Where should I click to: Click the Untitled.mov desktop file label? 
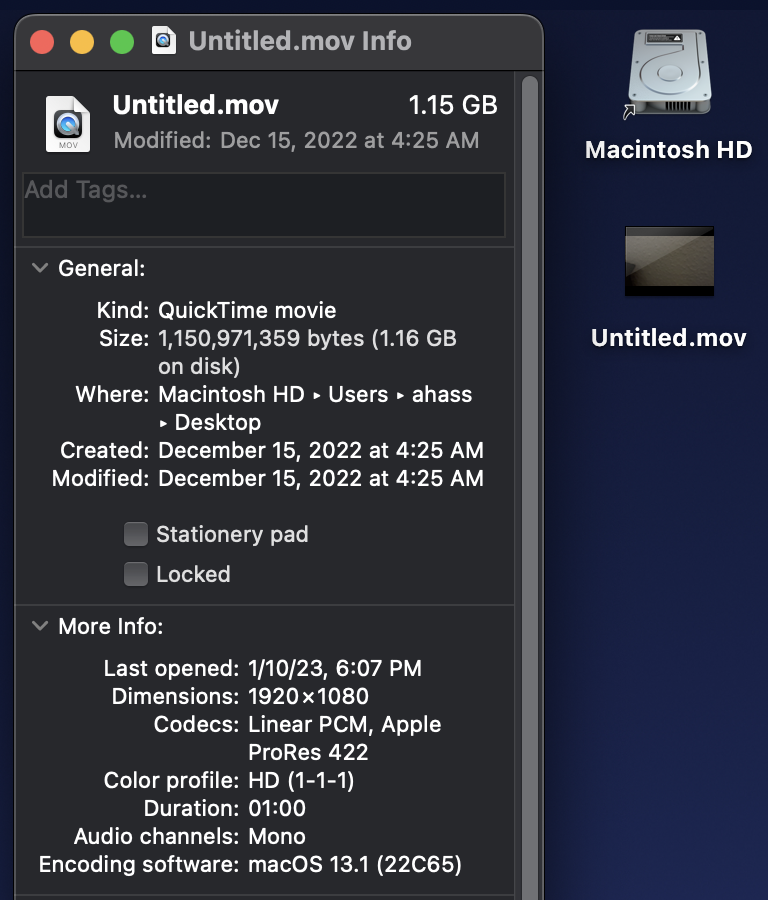tap(669, 338)
